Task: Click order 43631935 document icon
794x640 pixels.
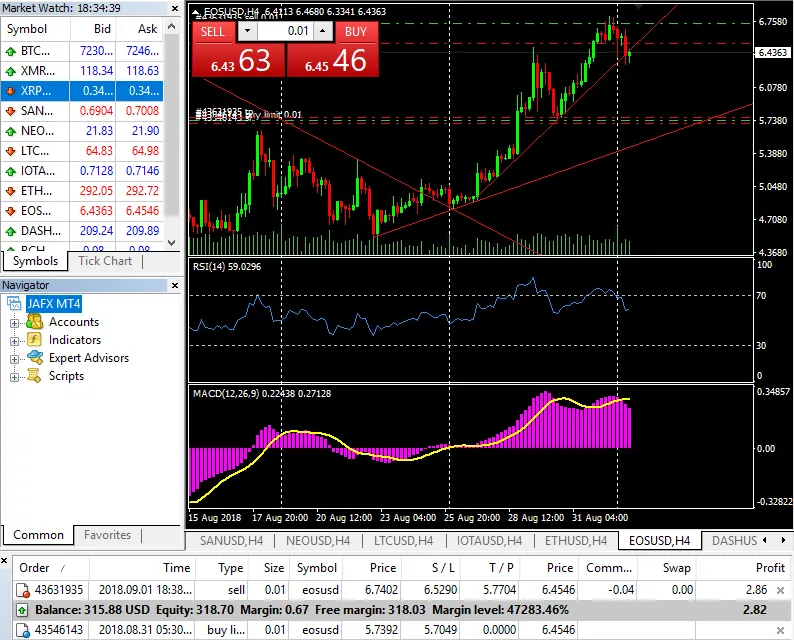Action: pos(23,590)
